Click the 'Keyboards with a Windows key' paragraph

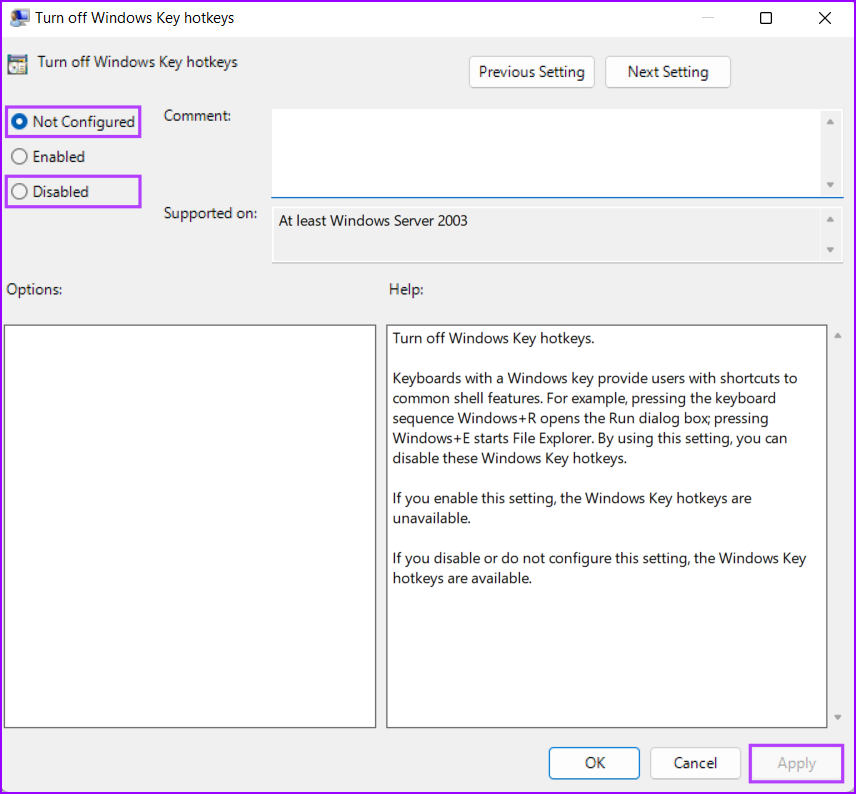[x=595, y=418]
